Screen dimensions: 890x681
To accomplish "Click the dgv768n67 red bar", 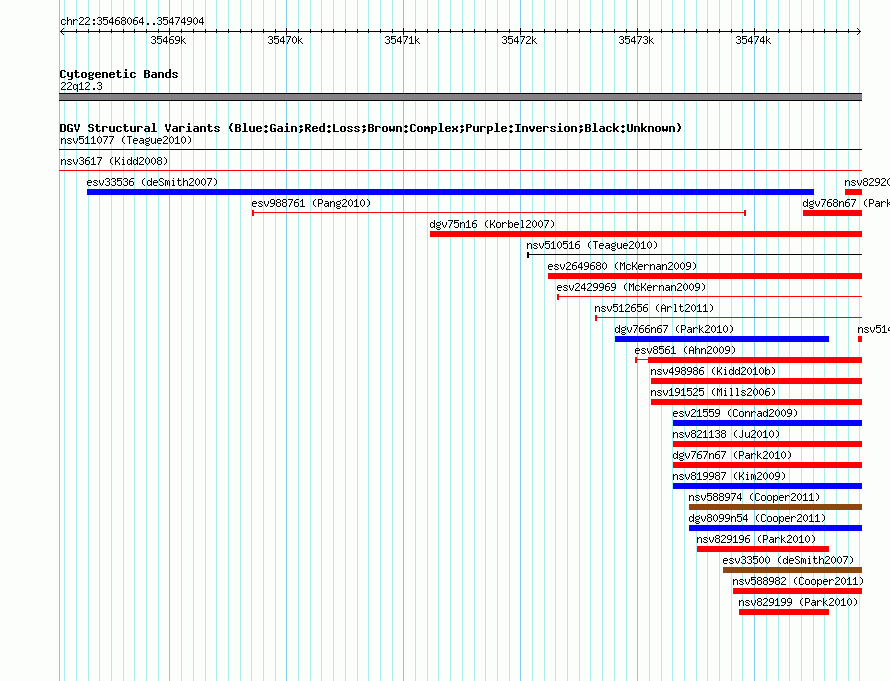I will [832, 213].
